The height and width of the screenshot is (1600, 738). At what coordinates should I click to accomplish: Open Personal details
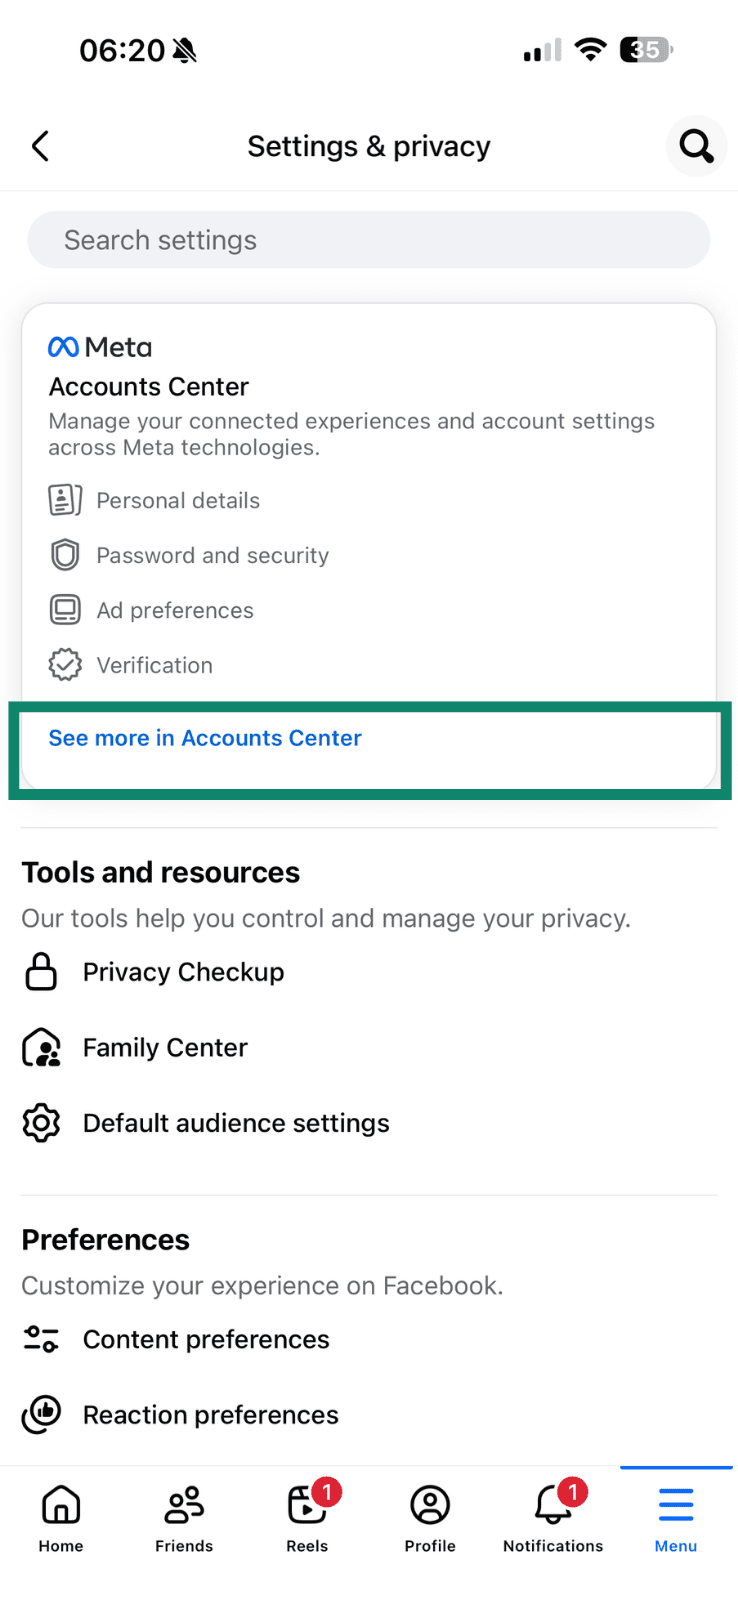point(177,500)
